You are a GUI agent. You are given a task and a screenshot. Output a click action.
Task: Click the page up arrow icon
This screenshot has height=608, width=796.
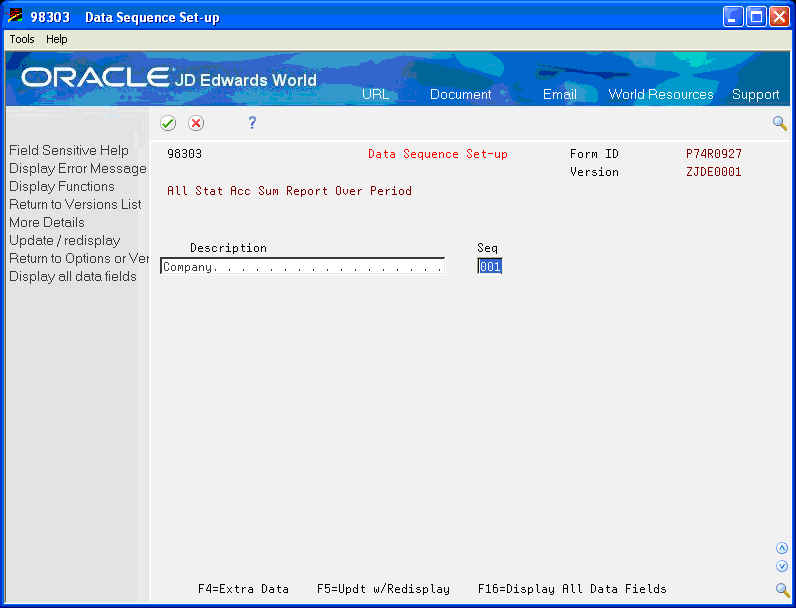click(782, 548)
